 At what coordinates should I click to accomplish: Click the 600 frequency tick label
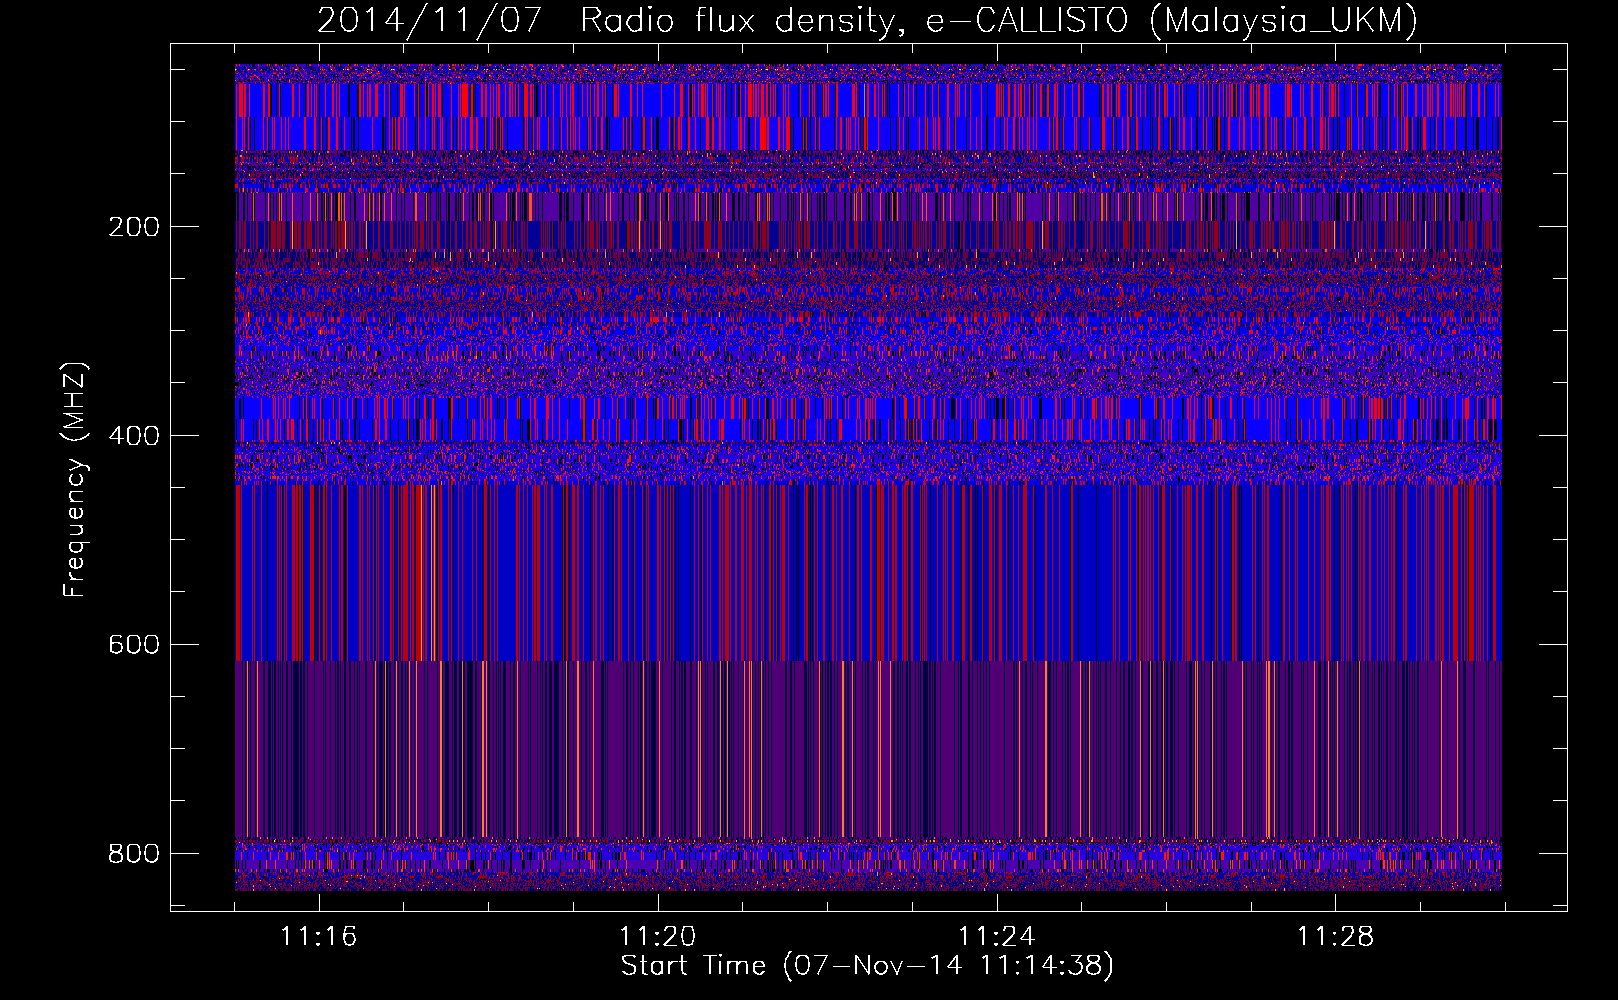(x=134, y=645)
